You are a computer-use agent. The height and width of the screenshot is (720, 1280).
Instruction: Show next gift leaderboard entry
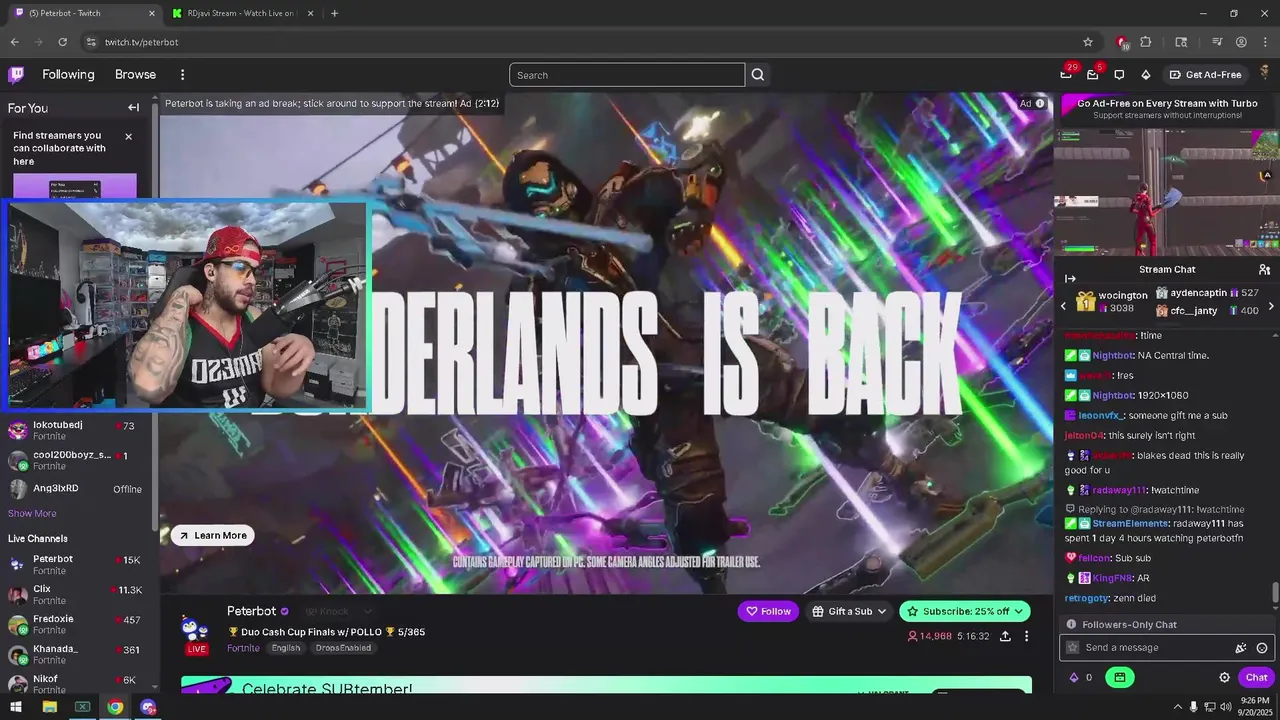(x=1271, y=306)
